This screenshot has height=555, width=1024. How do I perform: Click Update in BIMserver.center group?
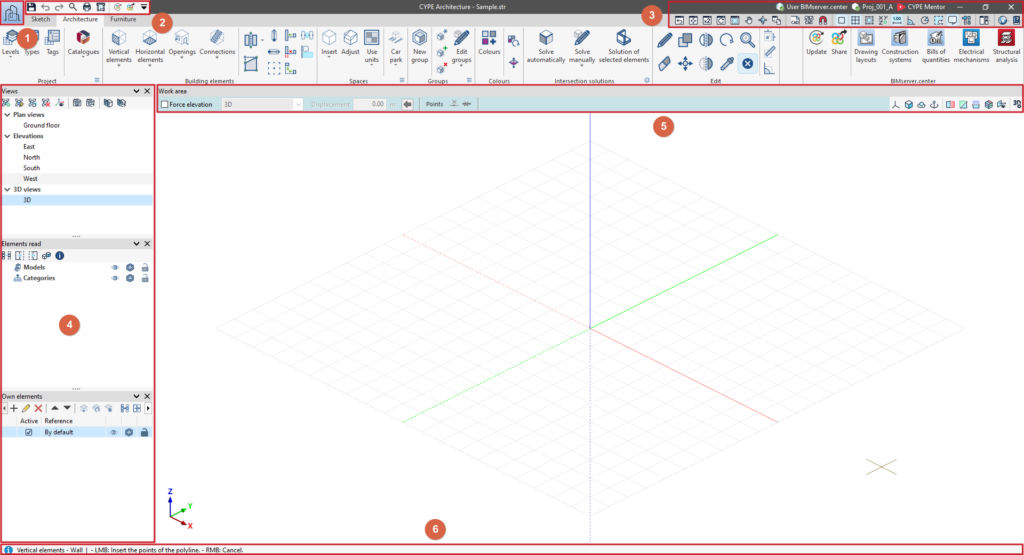[x=816, y=42]
